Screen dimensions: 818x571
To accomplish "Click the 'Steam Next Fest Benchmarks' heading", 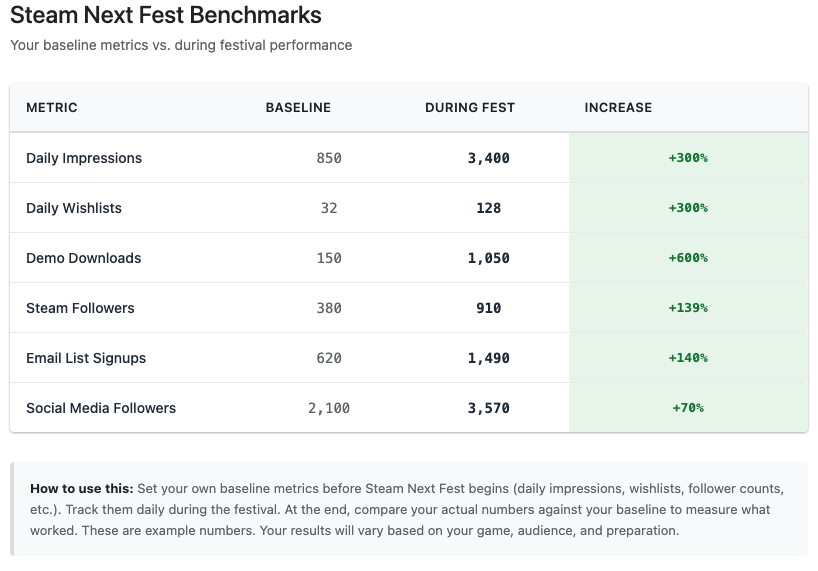I will [165, 15].
